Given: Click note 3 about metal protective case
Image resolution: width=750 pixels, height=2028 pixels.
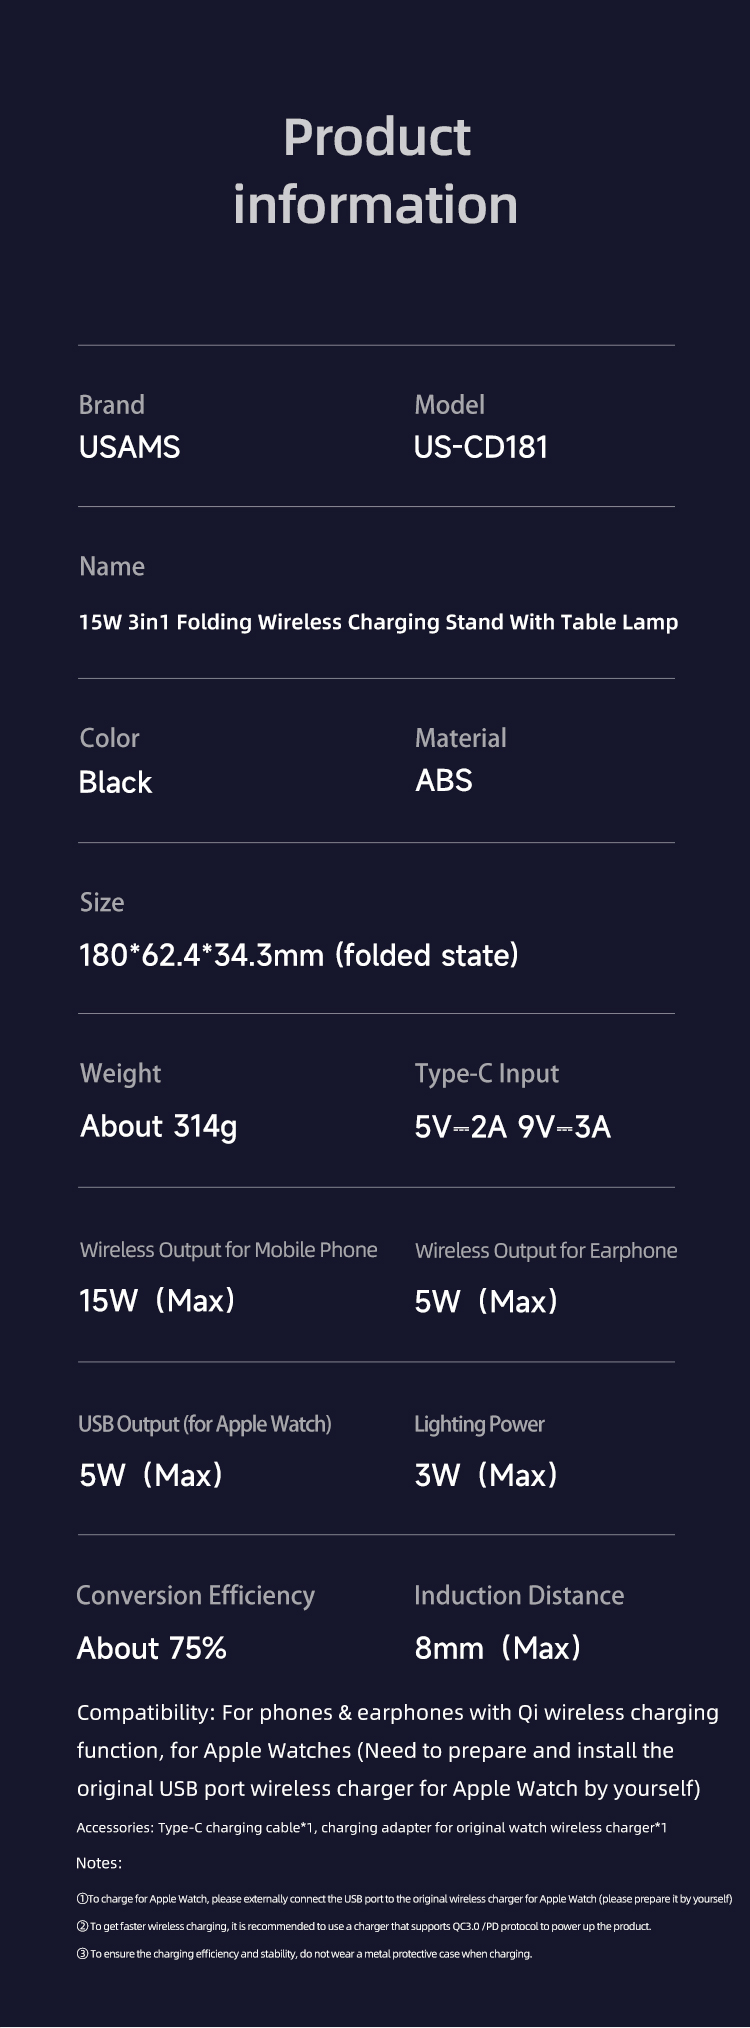Looking at the screenshot, I should point(305,1953).
